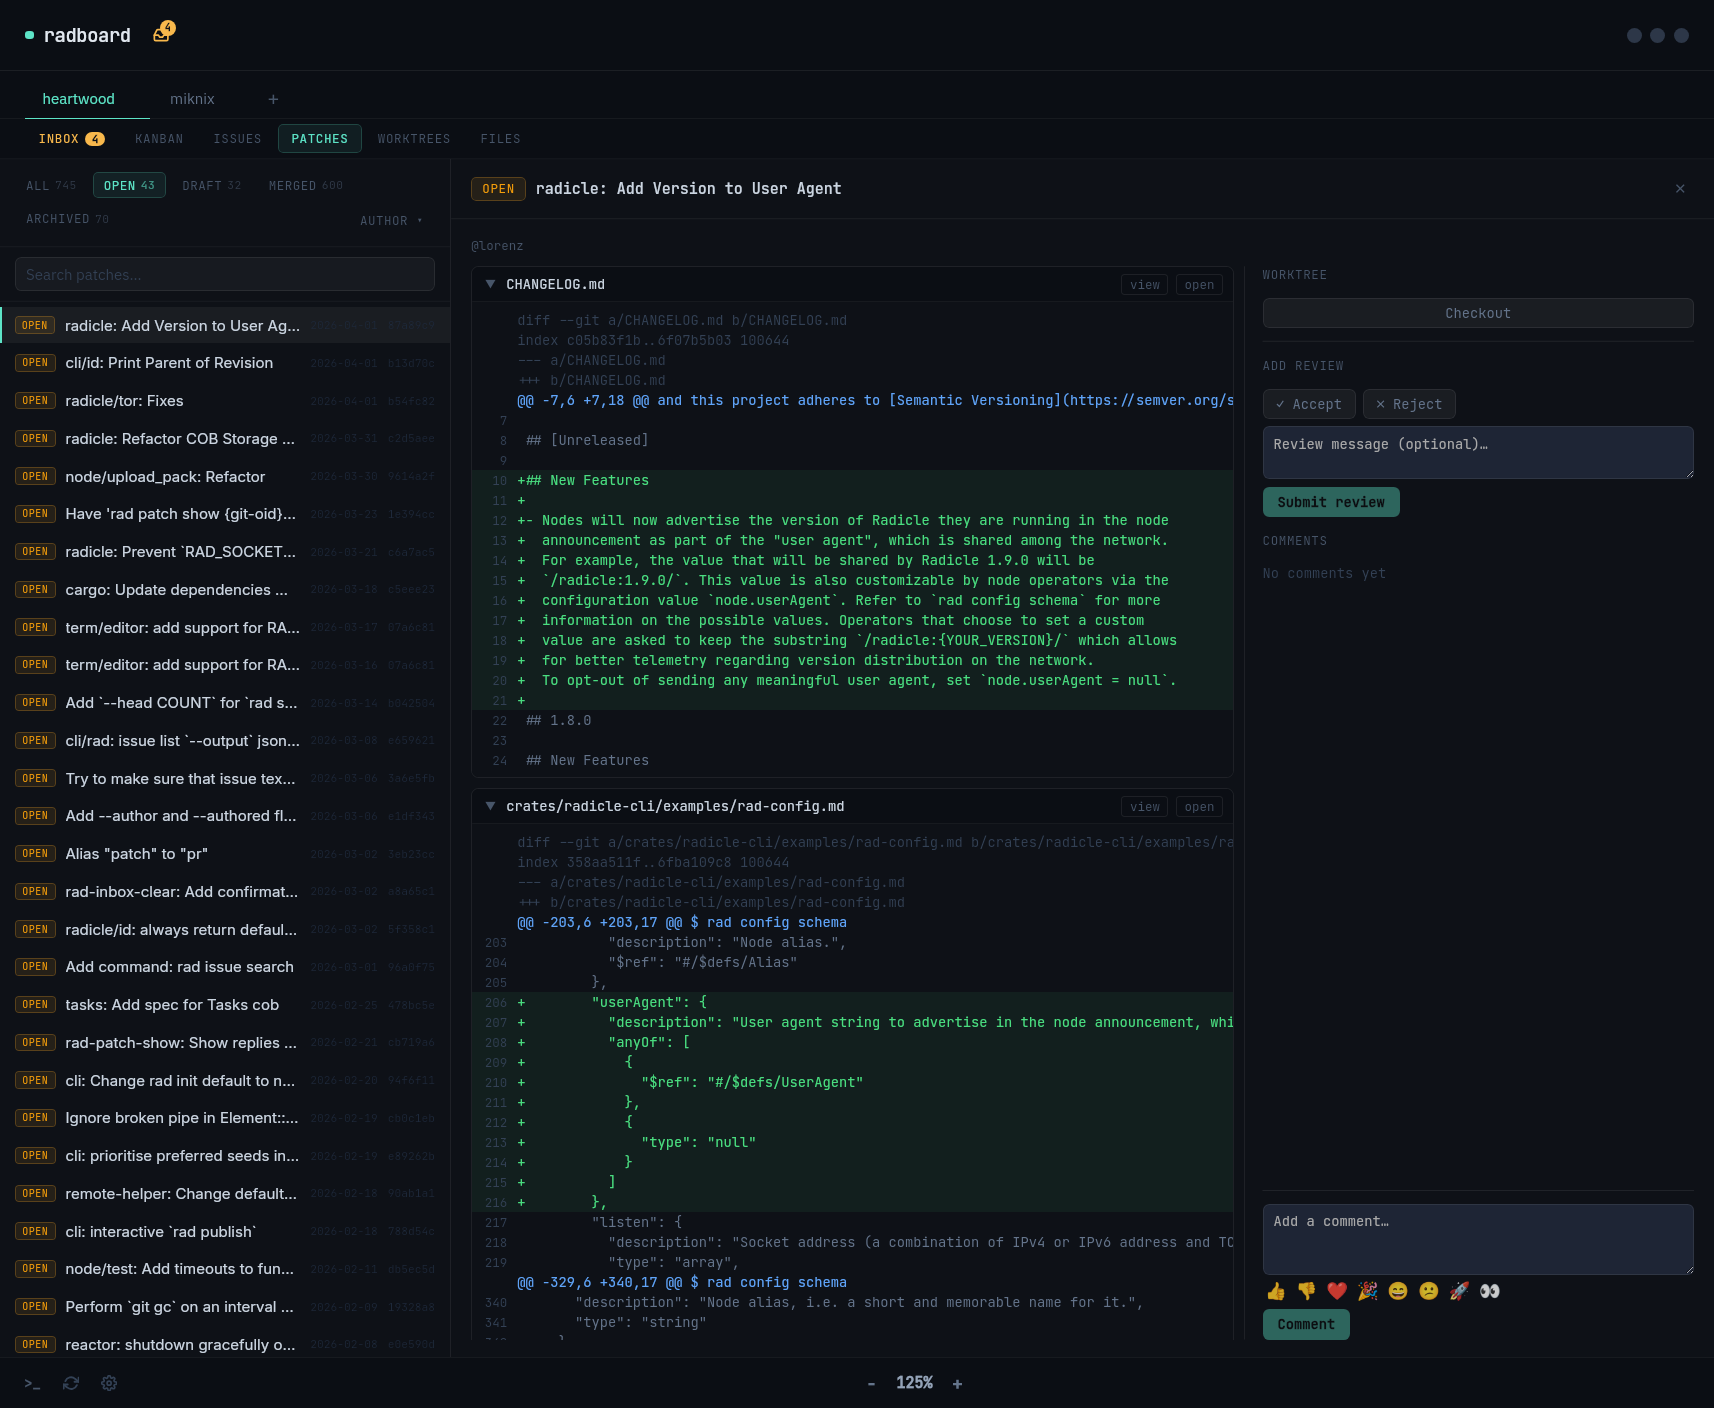1714x1408 pixels.
Task: Add a new repository tab
Action: point(273,99)
